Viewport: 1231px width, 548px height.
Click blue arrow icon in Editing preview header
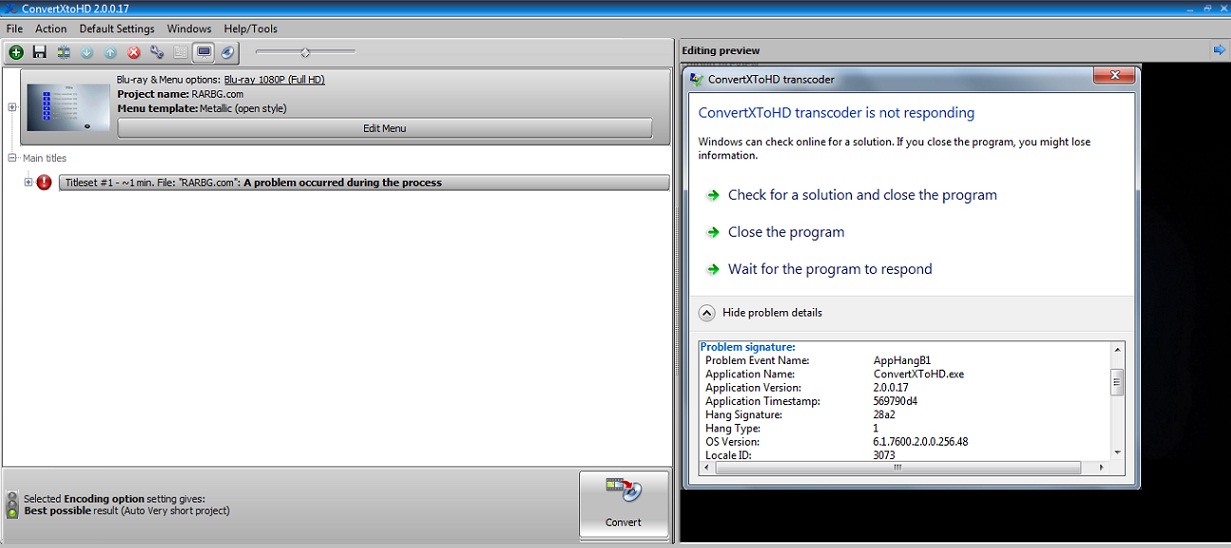coord(1219,50)
